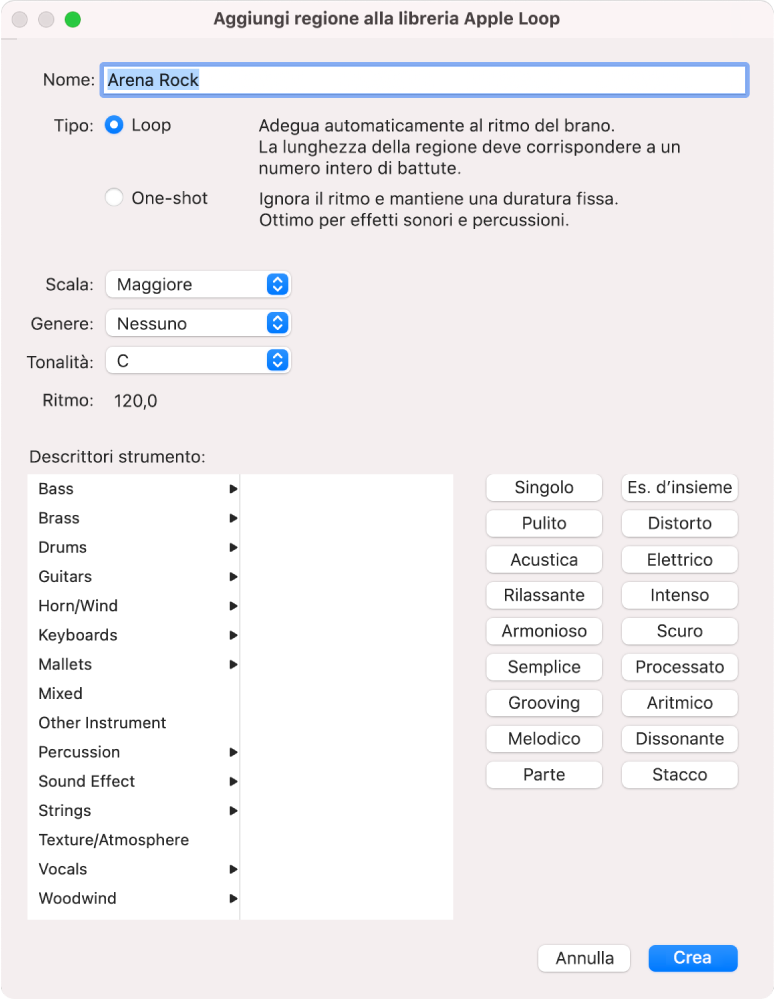Select the One-shot radio button
Viewport: 774px width, 1000px height.
(x=114, y=198)
